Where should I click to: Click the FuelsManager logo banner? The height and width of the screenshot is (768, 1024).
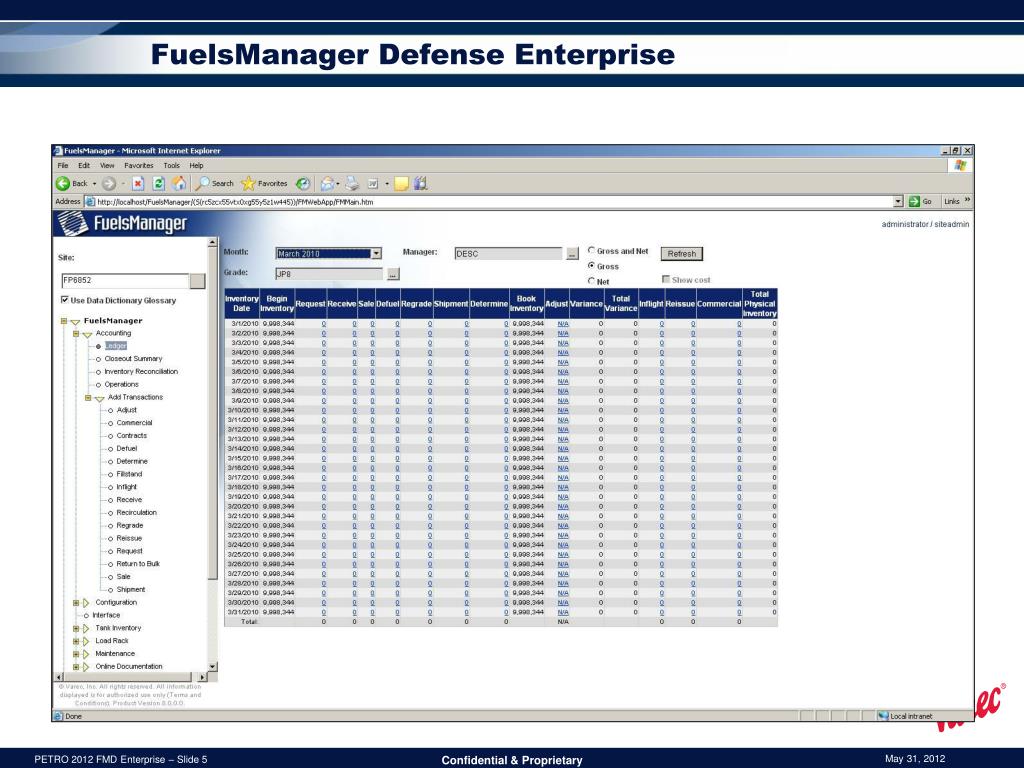pos(123,223)
